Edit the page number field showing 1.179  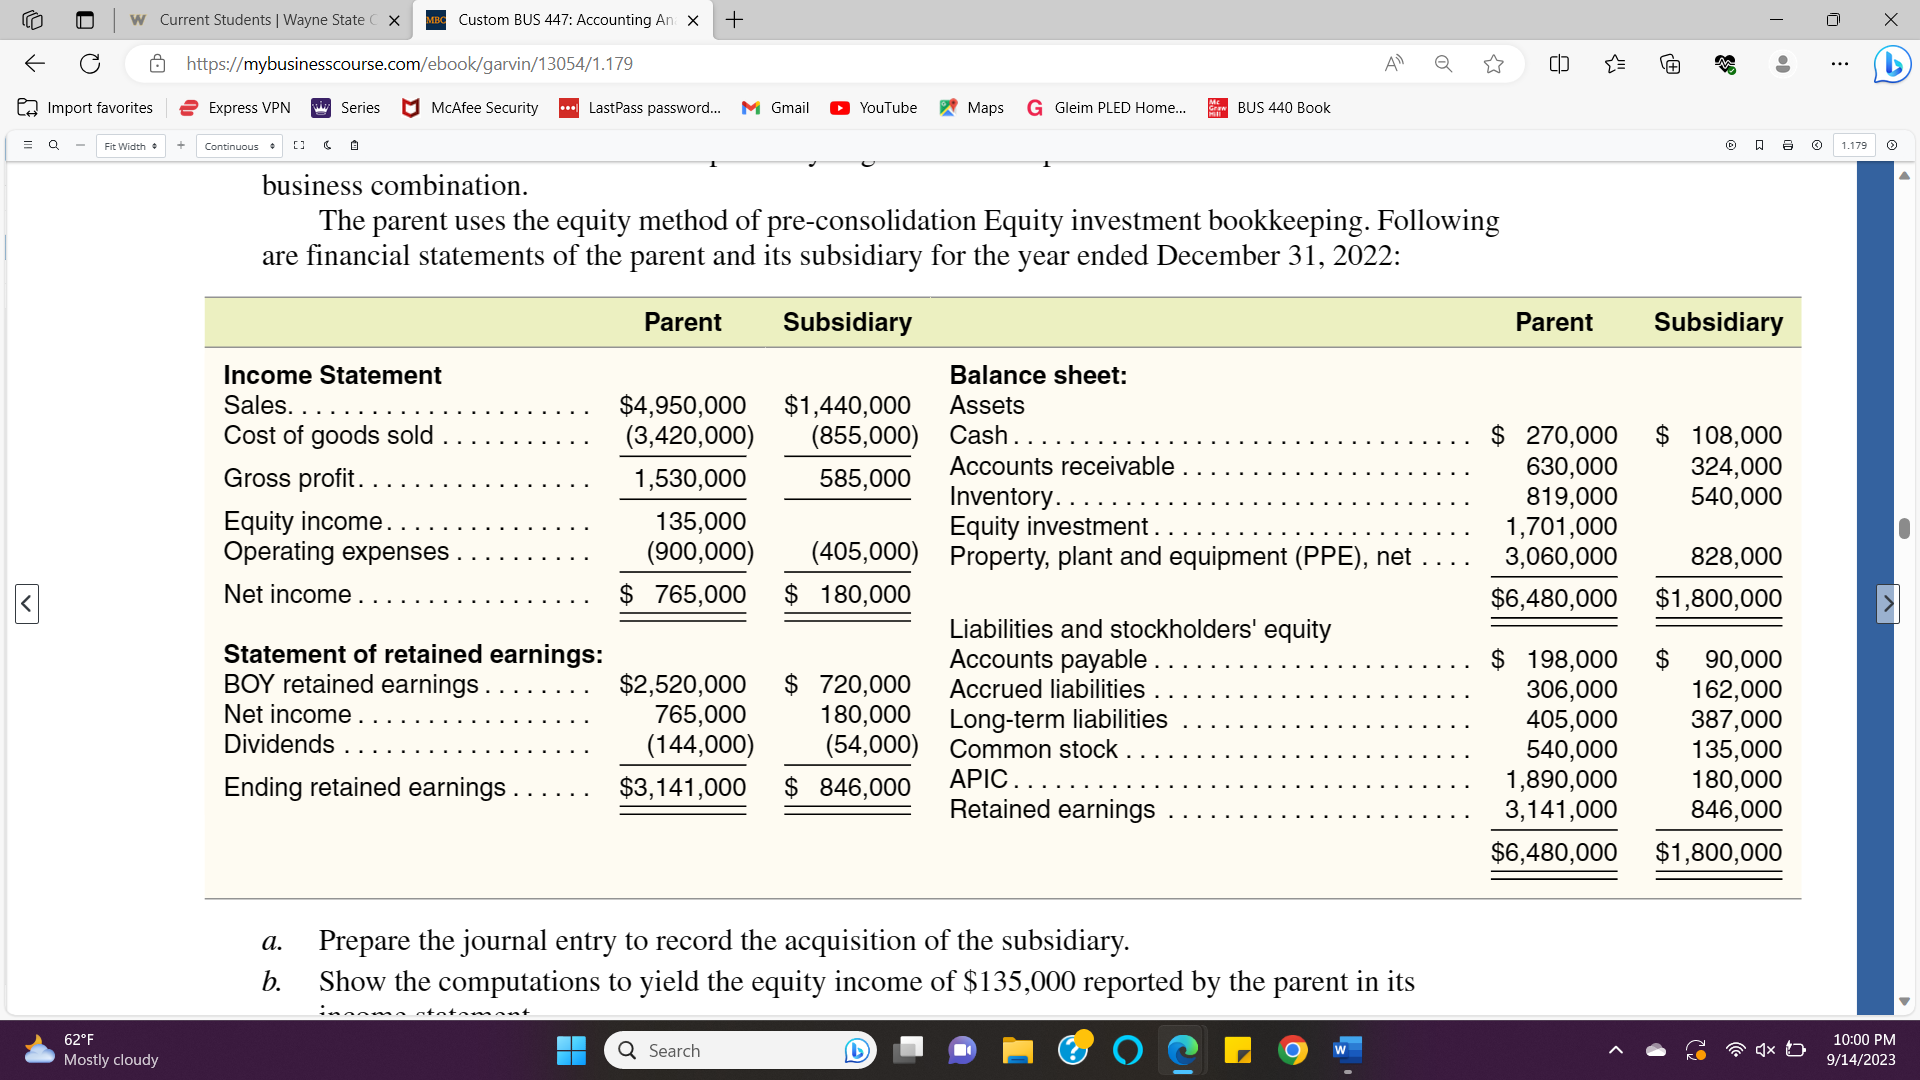[x=1855, y=145]
